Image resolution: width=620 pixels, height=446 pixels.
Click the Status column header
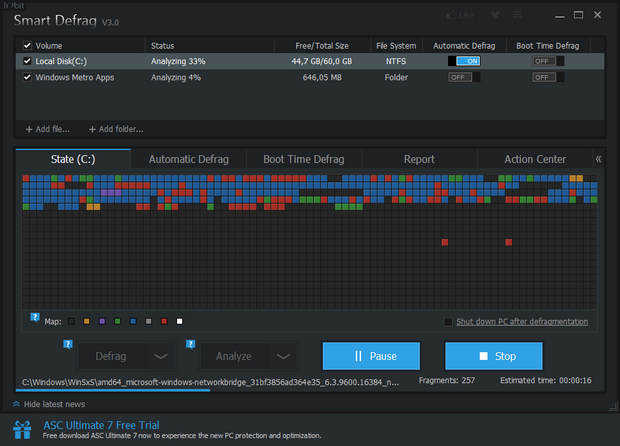pyautogui.click(x=163, y=46)
